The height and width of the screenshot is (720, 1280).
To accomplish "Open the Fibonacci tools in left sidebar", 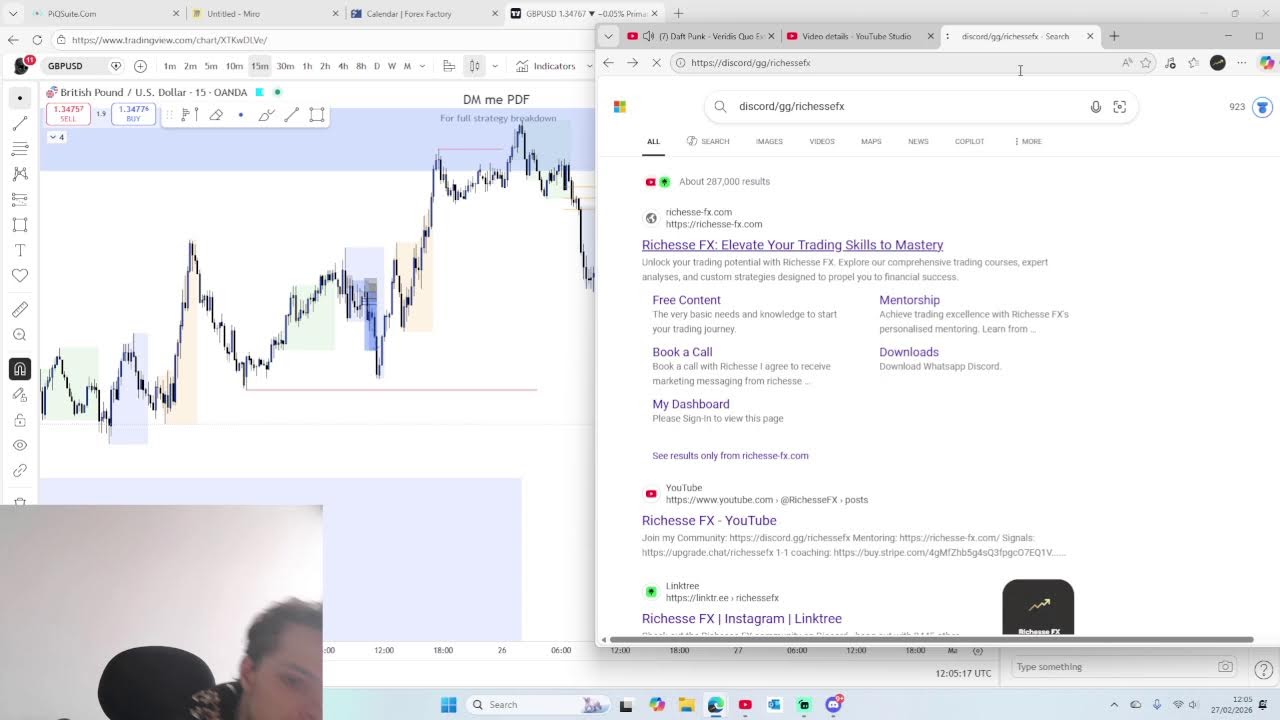I will [x=19, y=149].
